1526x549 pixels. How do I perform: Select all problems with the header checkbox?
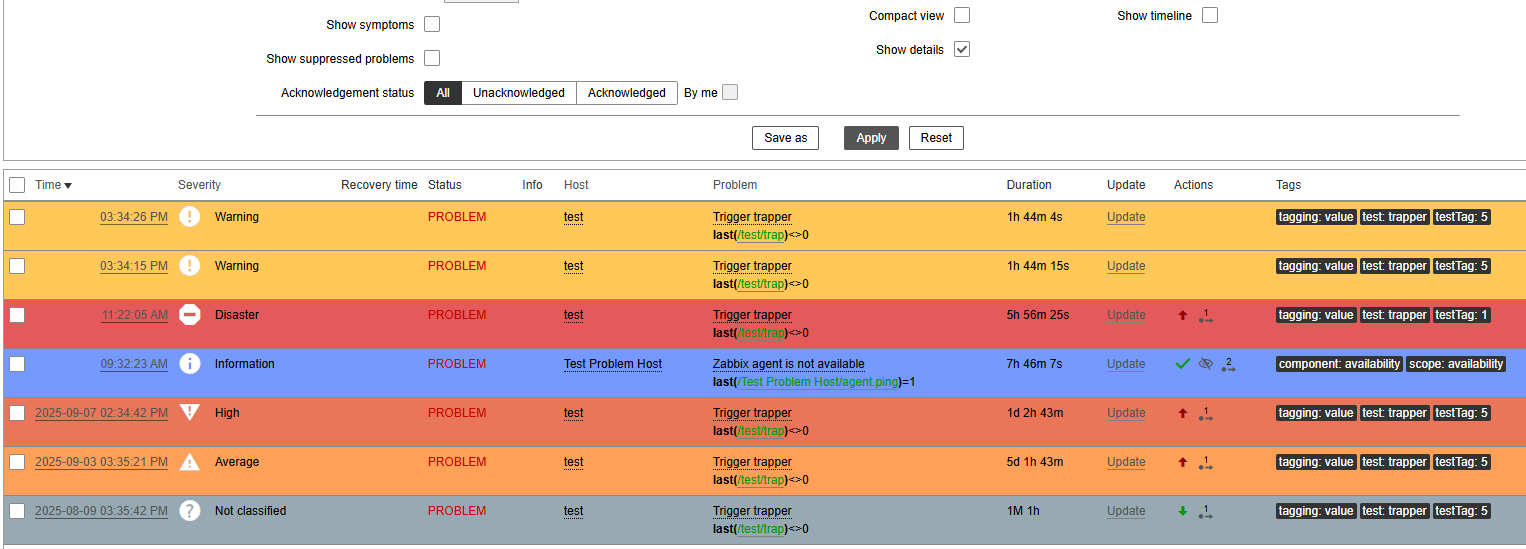click(x=17, y=185)
